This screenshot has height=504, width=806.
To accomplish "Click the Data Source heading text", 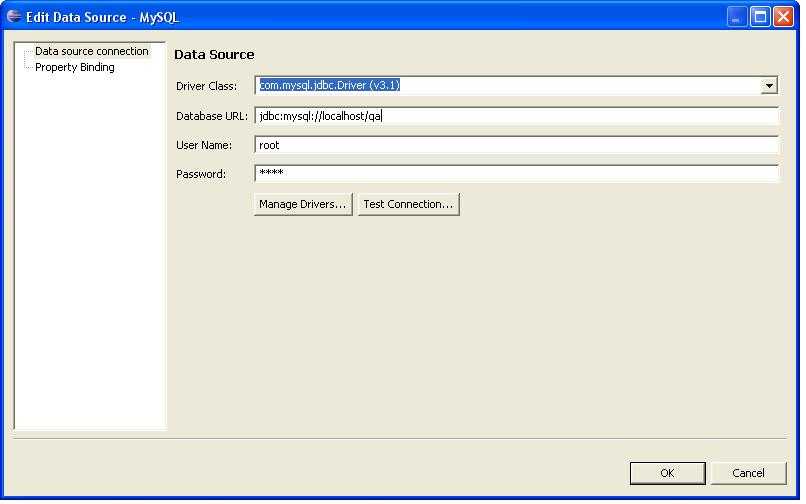I will 214,55.
